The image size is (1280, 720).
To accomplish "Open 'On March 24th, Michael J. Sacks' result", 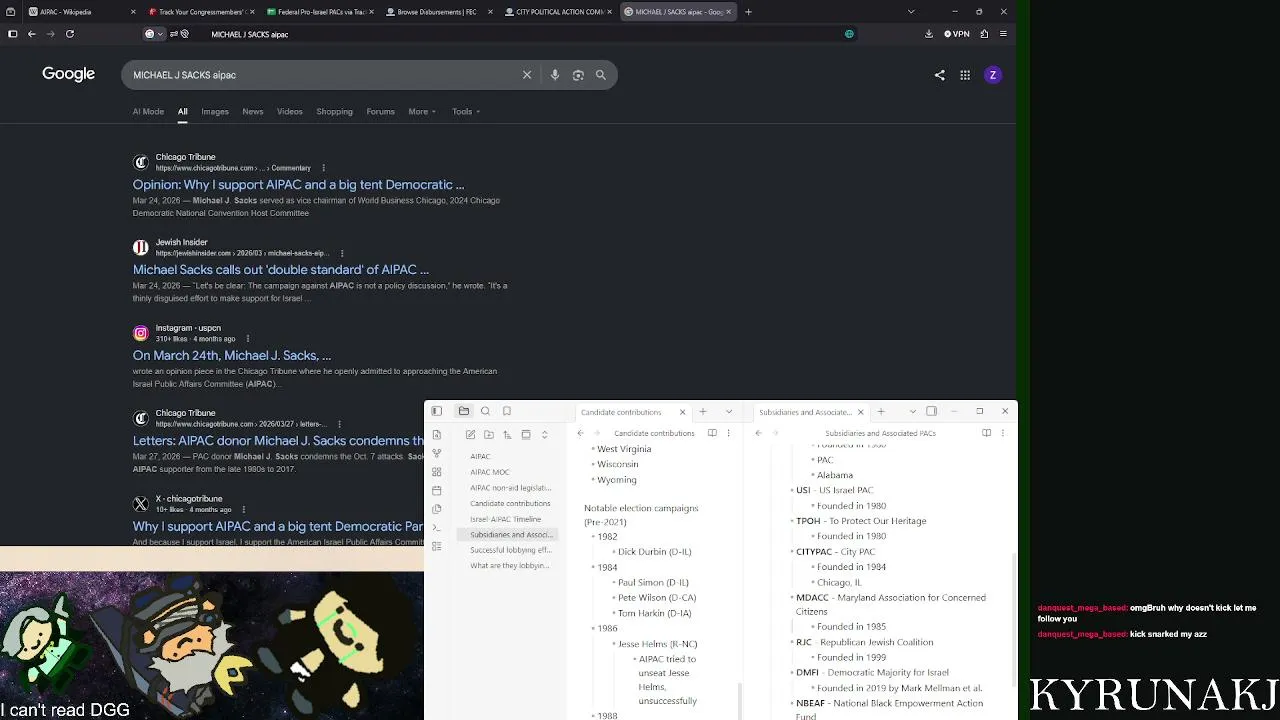I will [x=232, y=355].
